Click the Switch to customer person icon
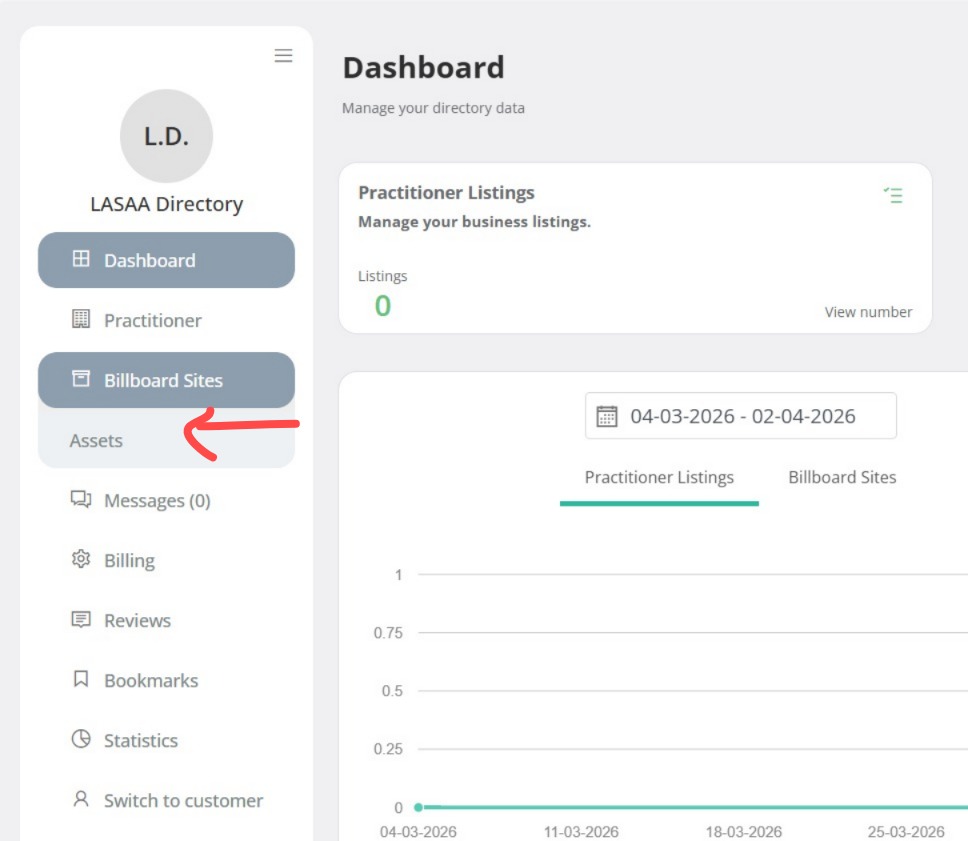The image size is (968, 841). point(81,800)
